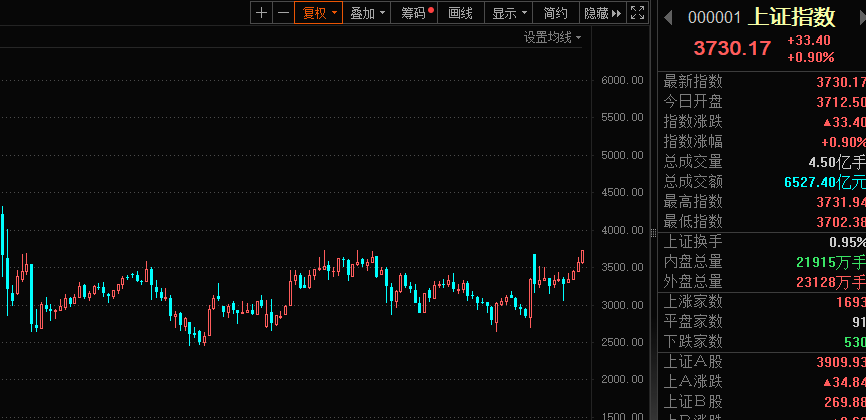Screen dimensions: 866x420
Task: Select the 最新指数 row
Action: 762,81
